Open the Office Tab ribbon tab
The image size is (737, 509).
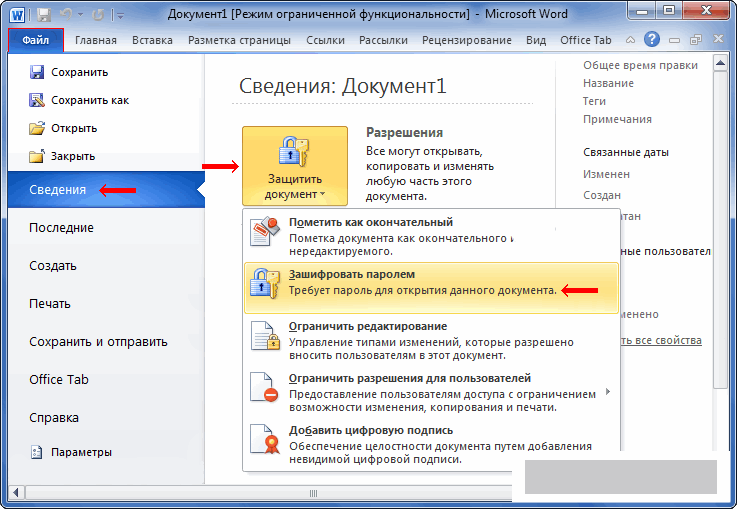[586, 40]
